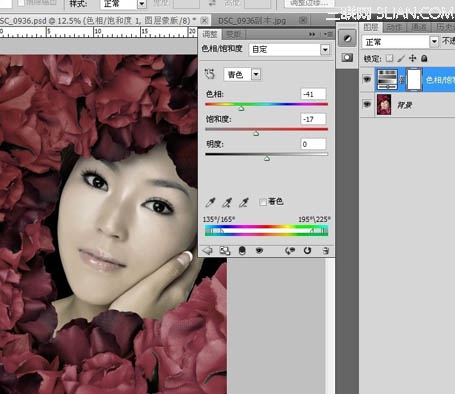Hide the 背景 layer

pos(367,105)
